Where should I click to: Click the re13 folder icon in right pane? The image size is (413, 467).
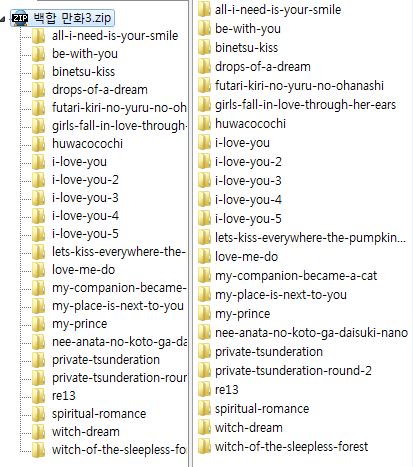pyautogui.click(x=204, y=390)
